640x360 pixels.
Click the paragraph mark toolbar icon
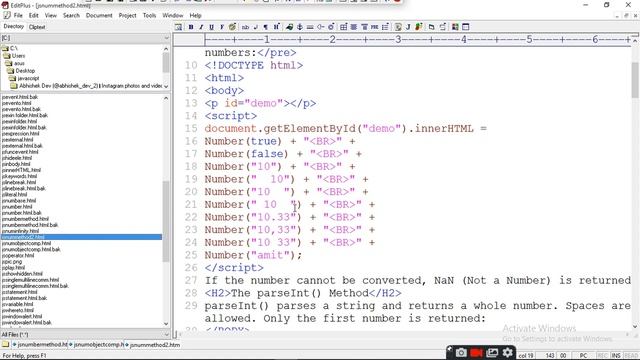coord(266,27)
